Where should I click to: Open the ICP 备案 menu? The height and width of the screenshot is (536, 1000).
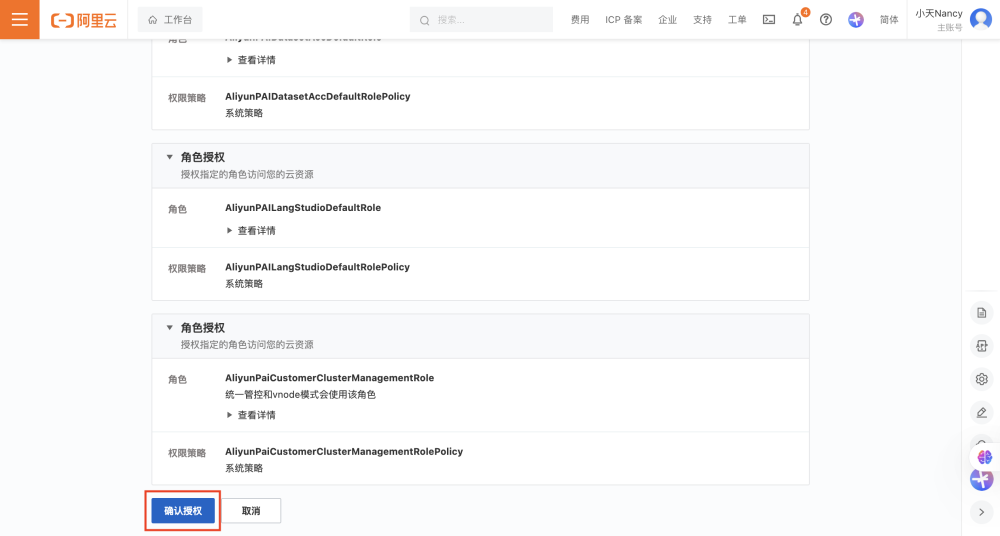(x=623, y=20)
